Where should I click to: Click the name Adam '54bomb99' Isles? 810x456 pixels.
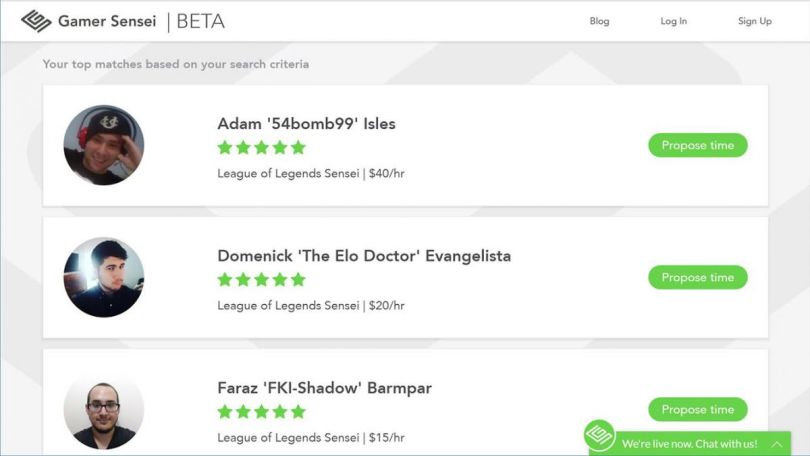306,124
